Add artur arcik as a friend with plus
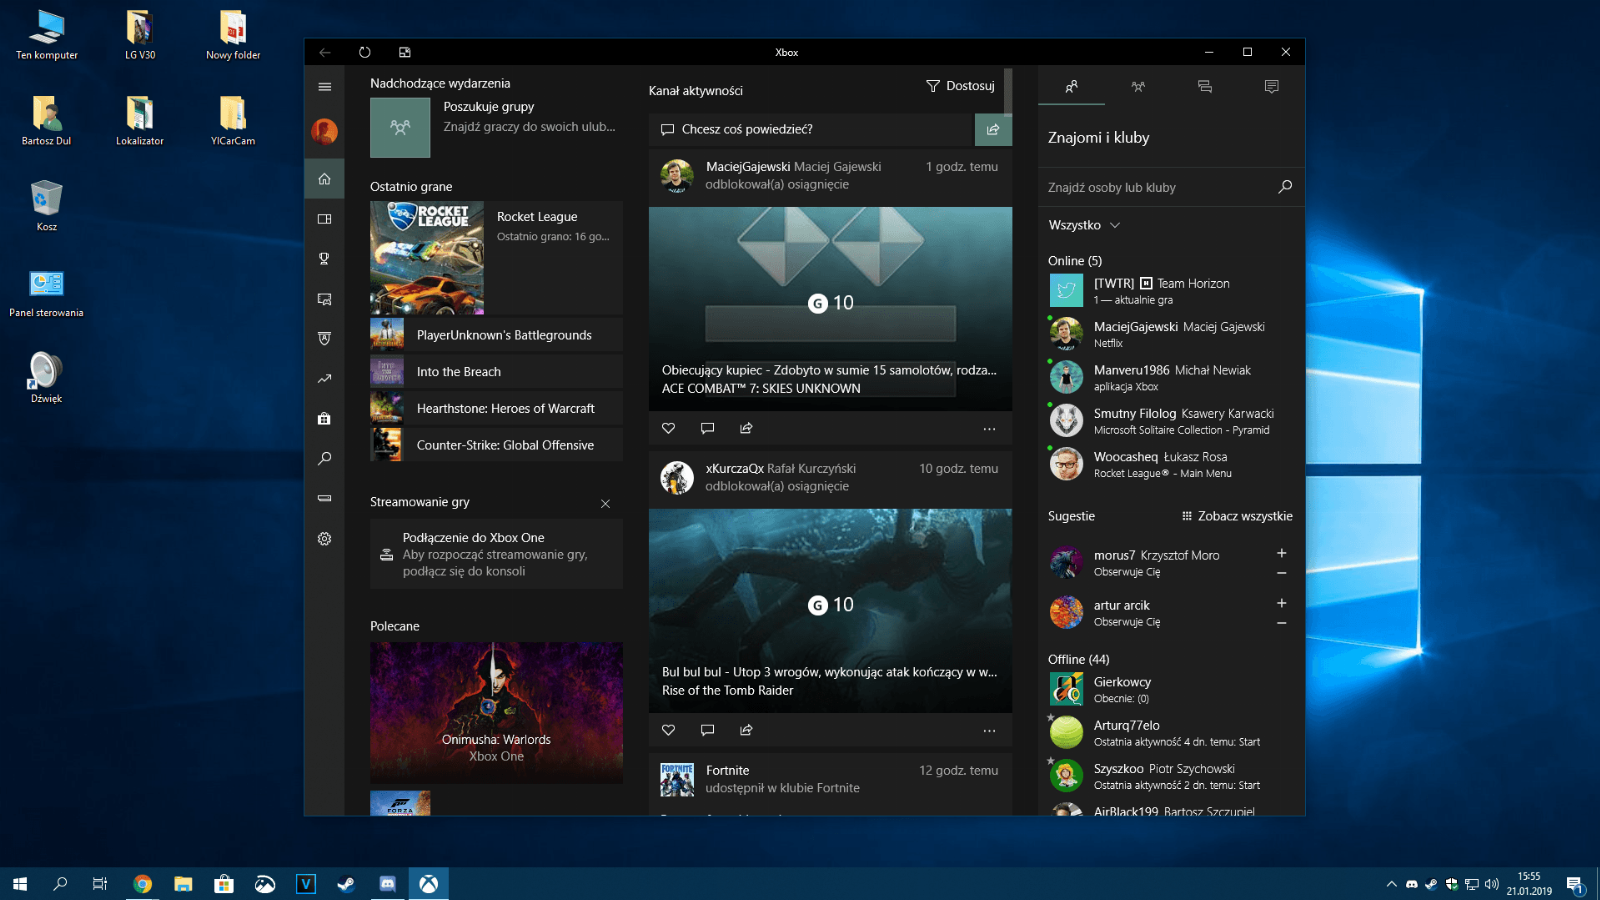1600x900 pixels. click(x=1282, y=603)
